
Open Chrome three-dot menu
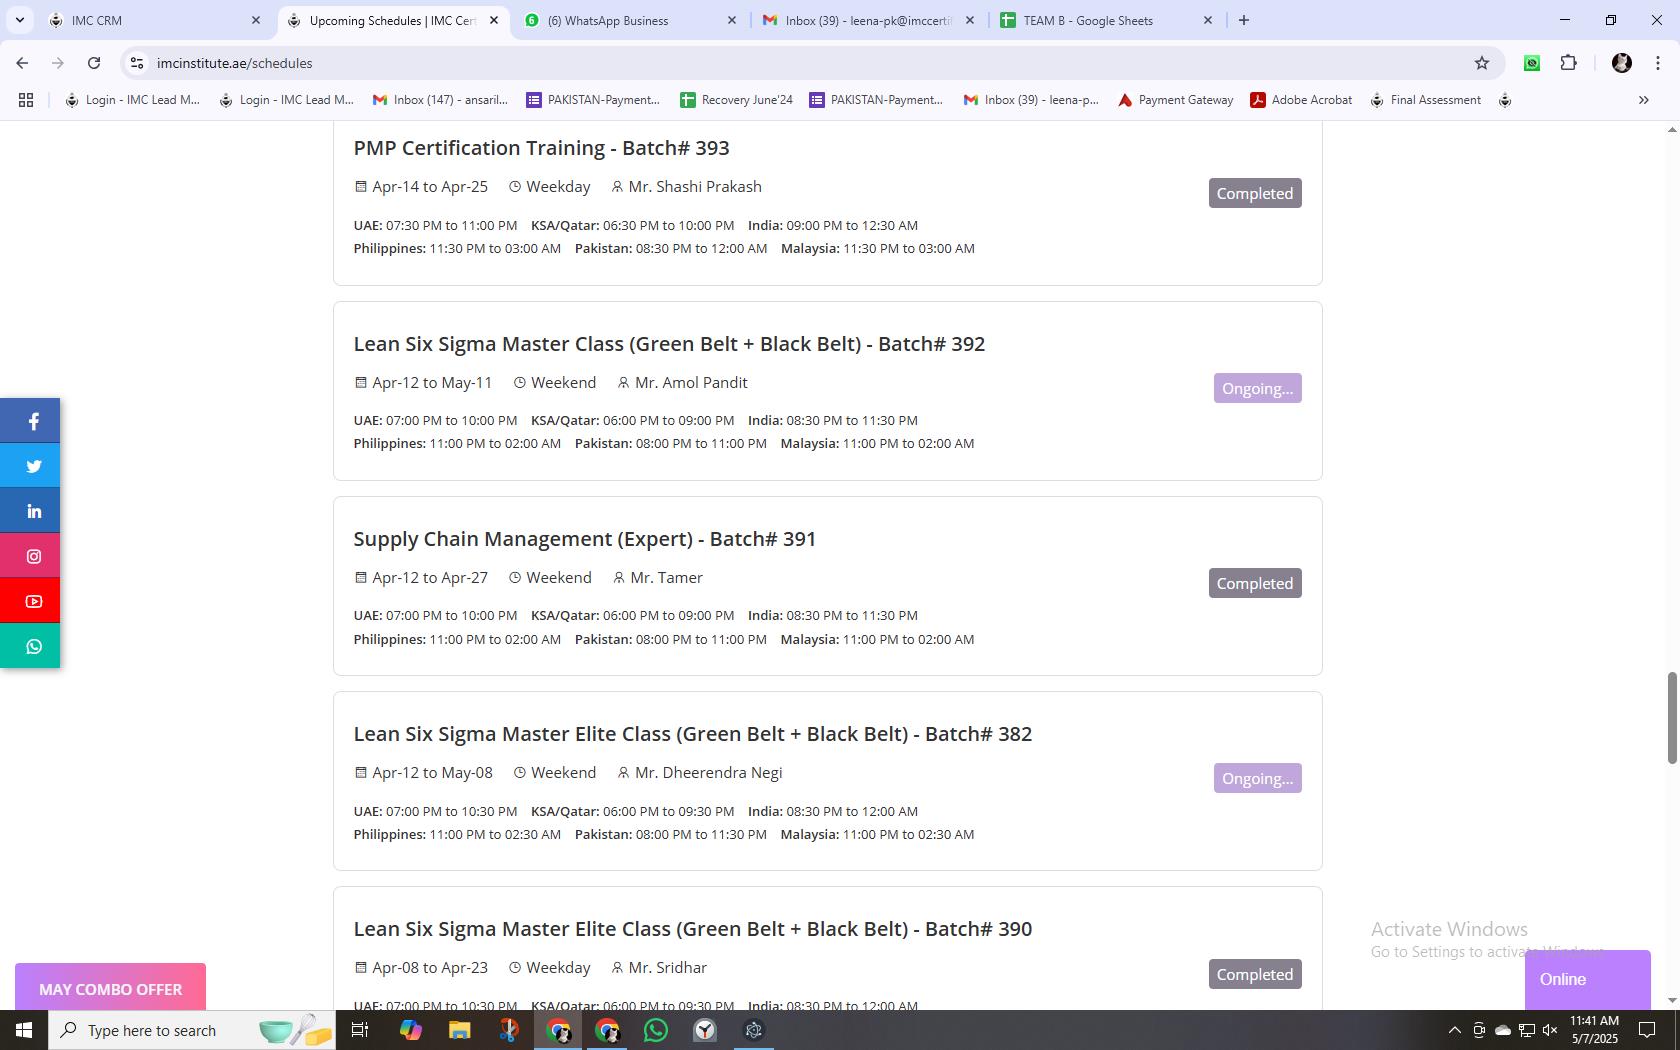pos(1658,63)
